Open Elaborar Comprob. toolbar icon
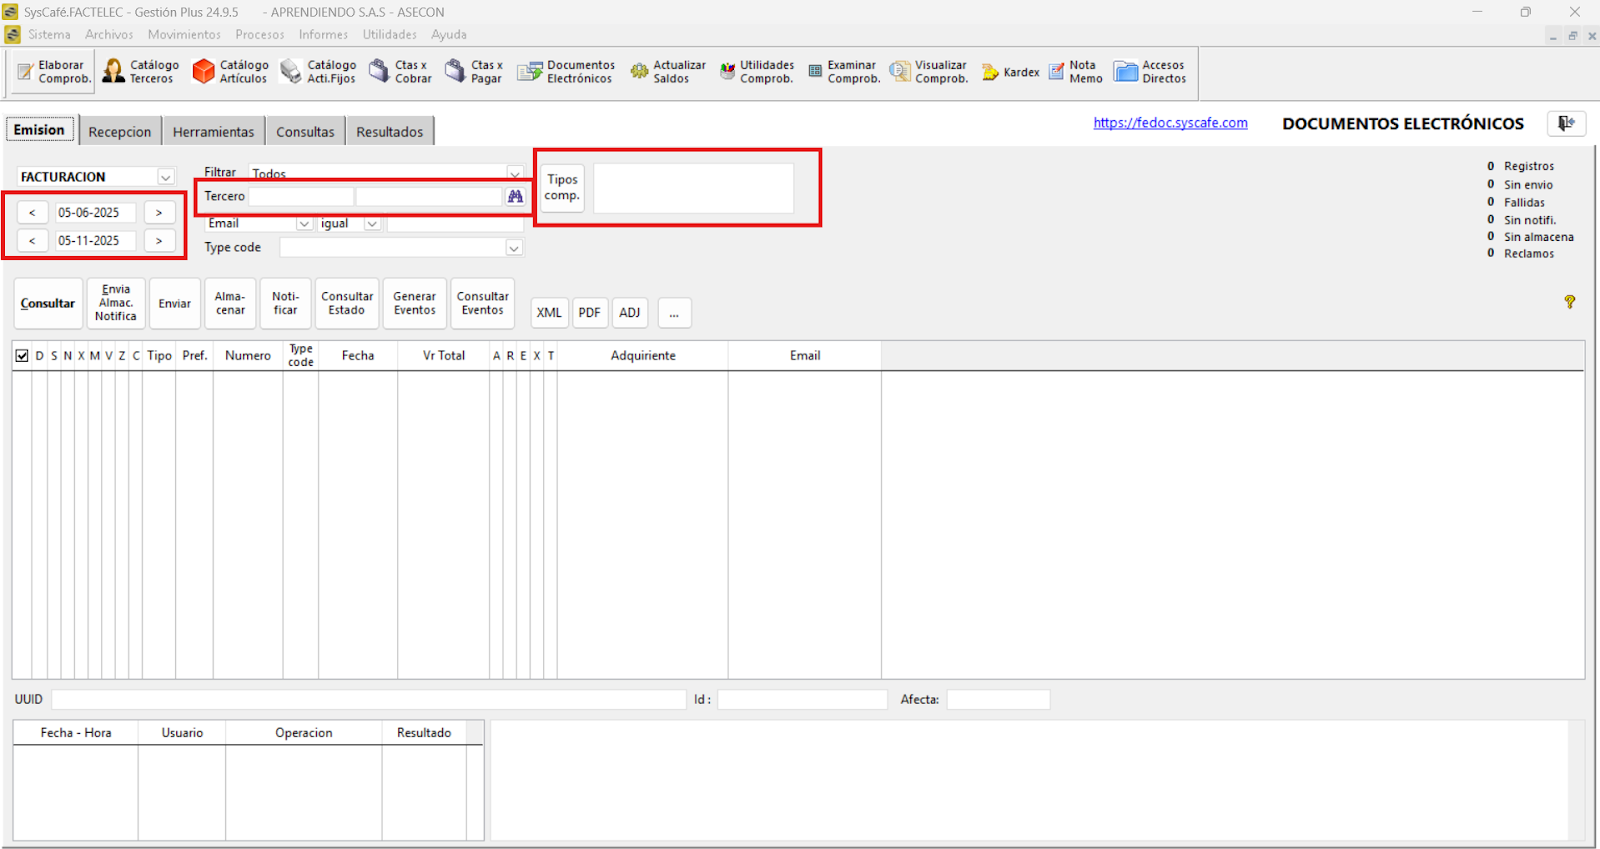The height and width of the screenshot is (849, 1600). [x=53, y=72]
